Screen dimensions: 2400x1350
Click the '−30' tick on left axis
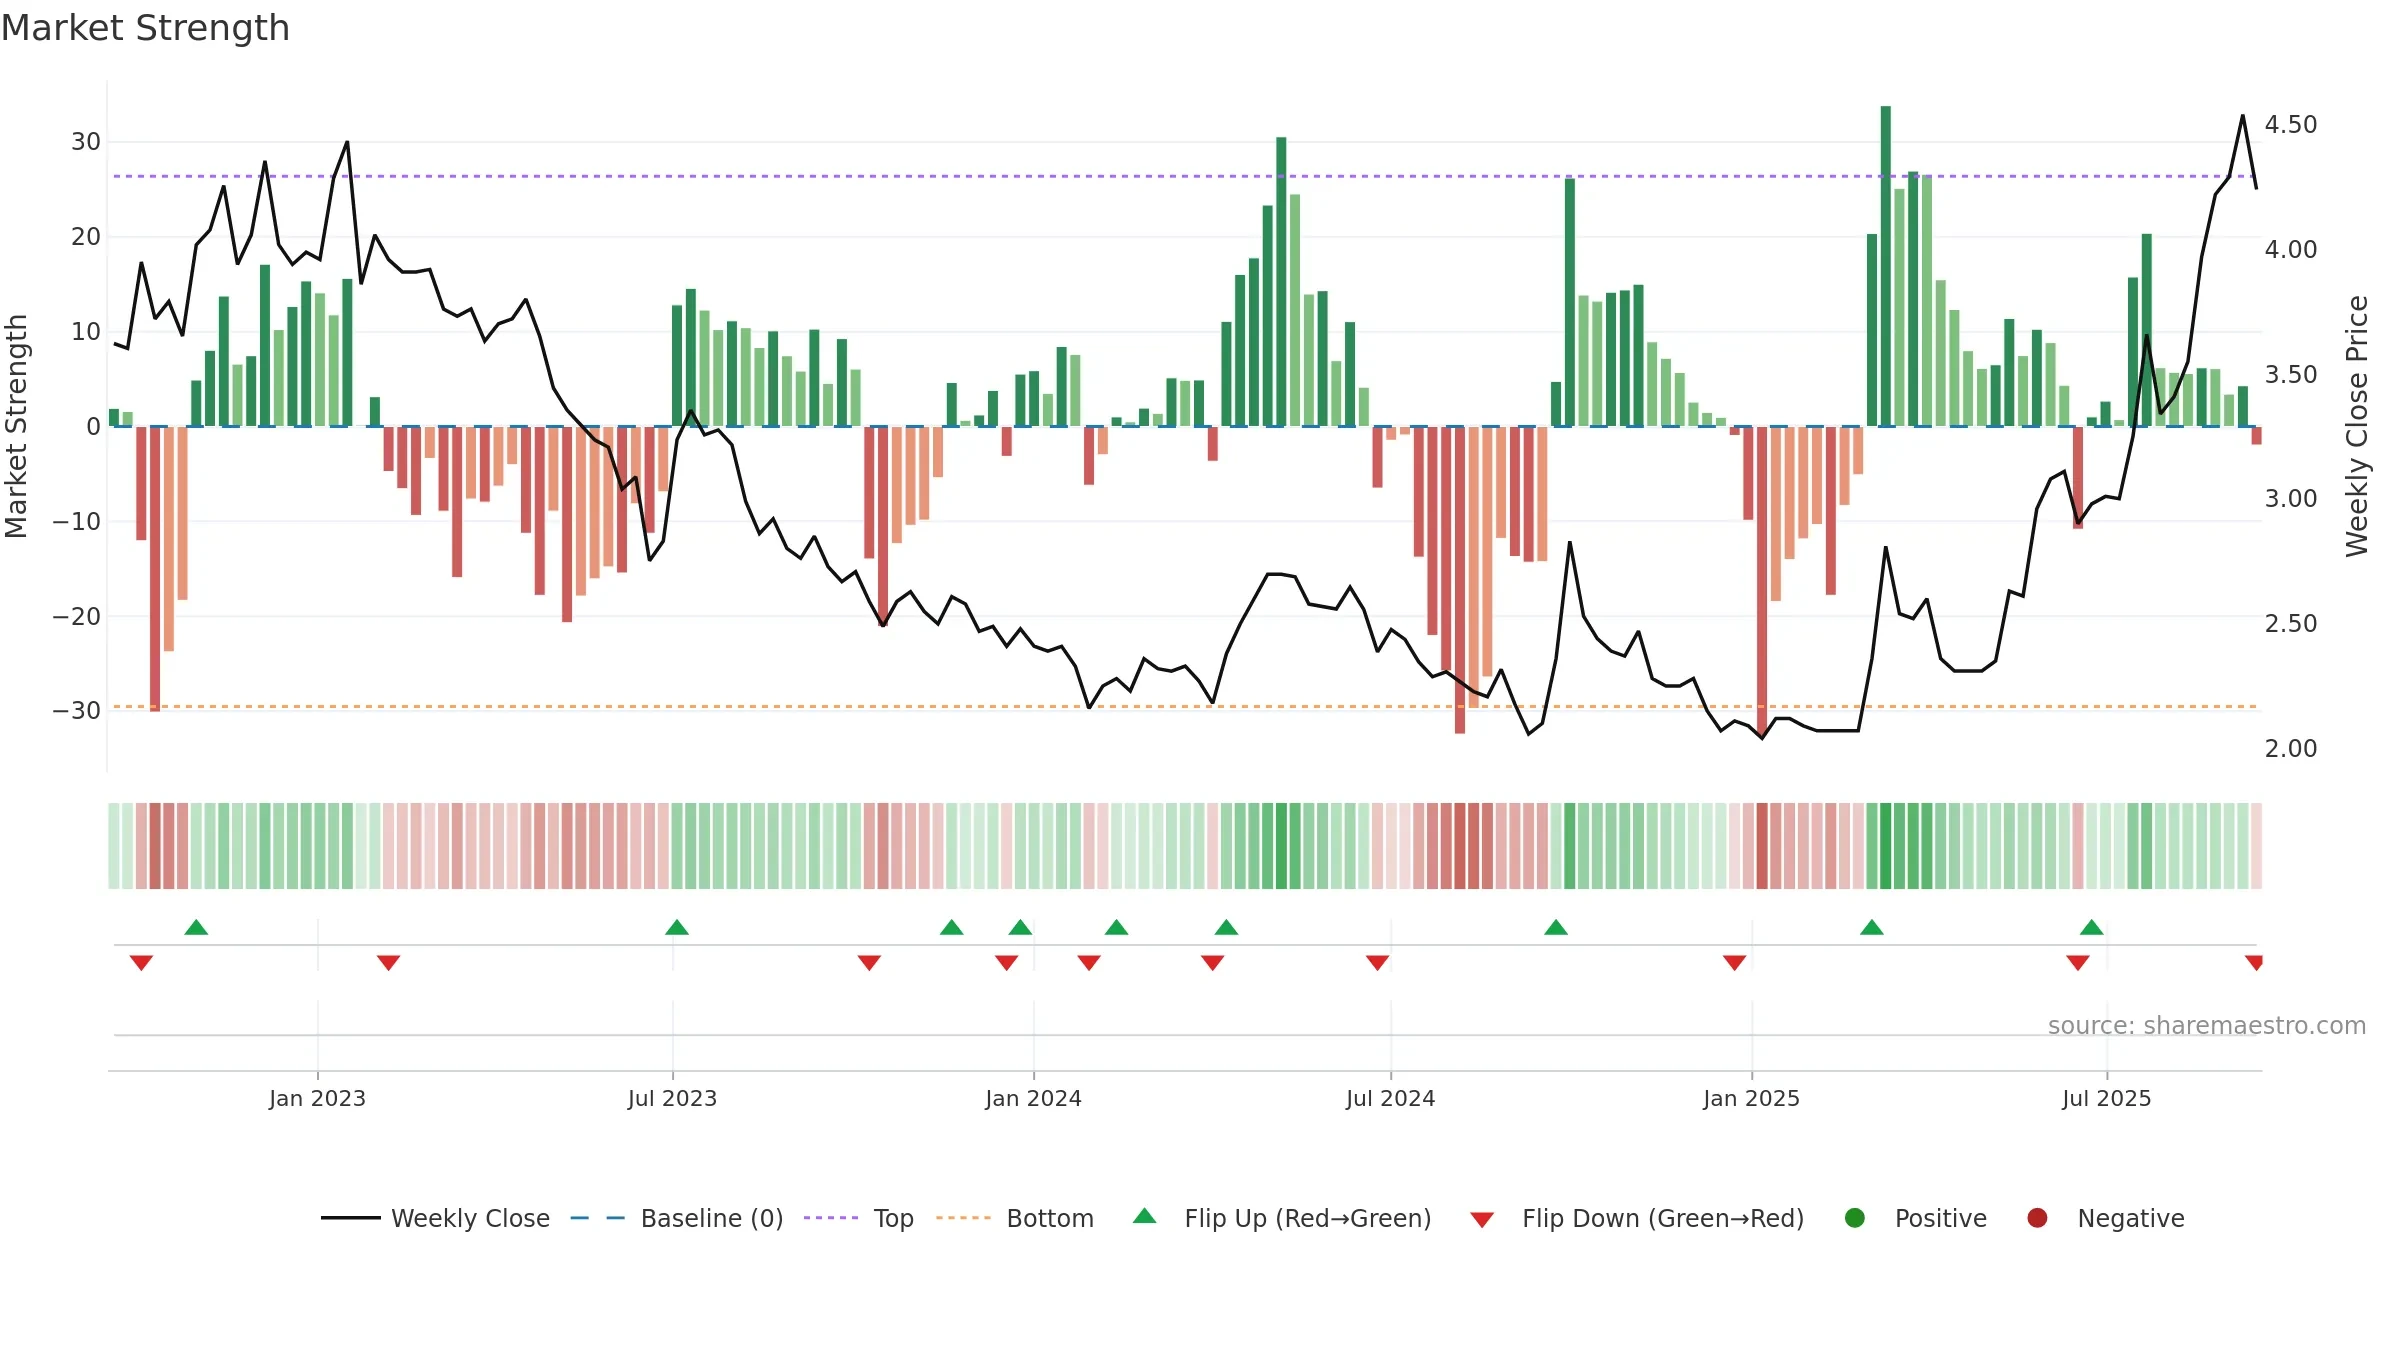pyautogui.click(x=77, y=710)
